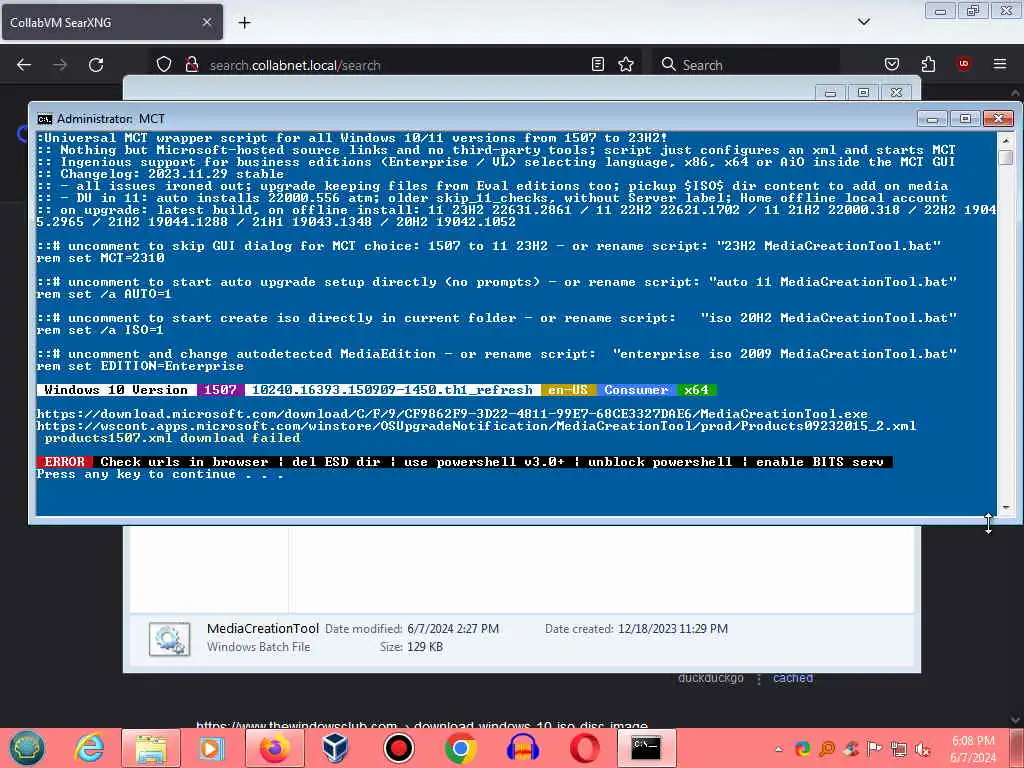Go back in Firefox

[x=24, y=65]
